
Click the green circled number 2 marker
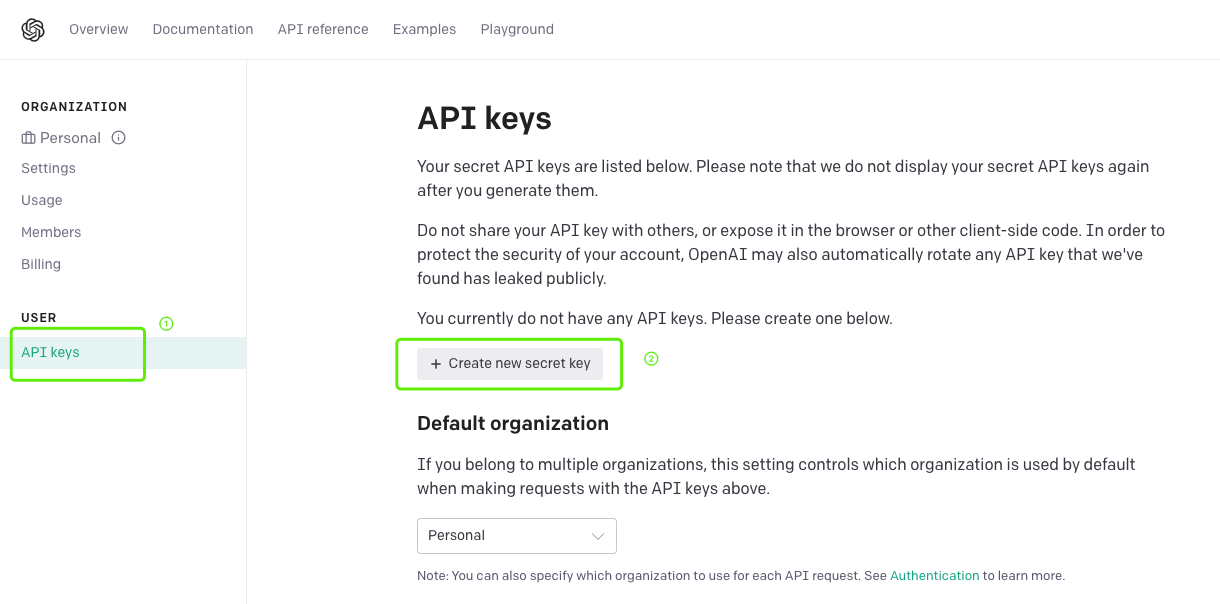[651, 358]
